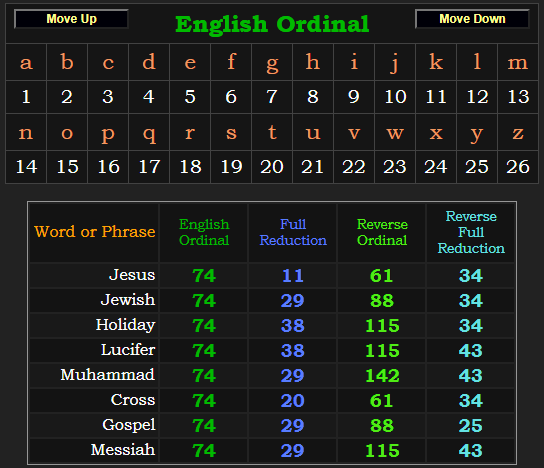Viewport: 544px width, 468px height.
Task: Click the English Ordinal title heading
Action: (272, 24)
